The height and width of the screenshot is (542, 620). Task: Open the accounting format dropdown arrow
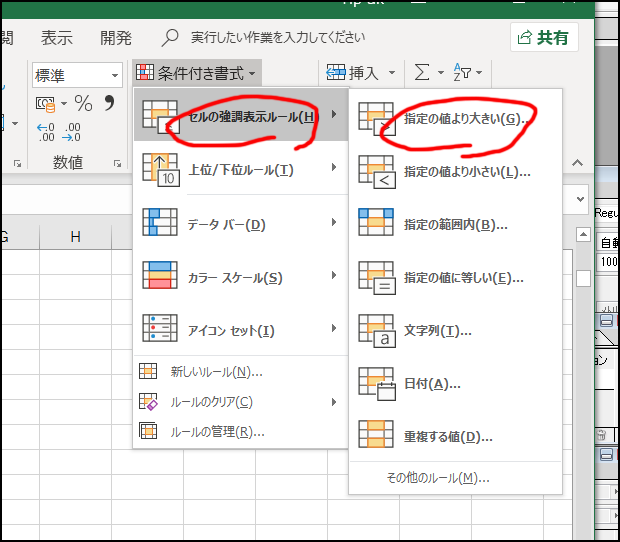(64, 104)
